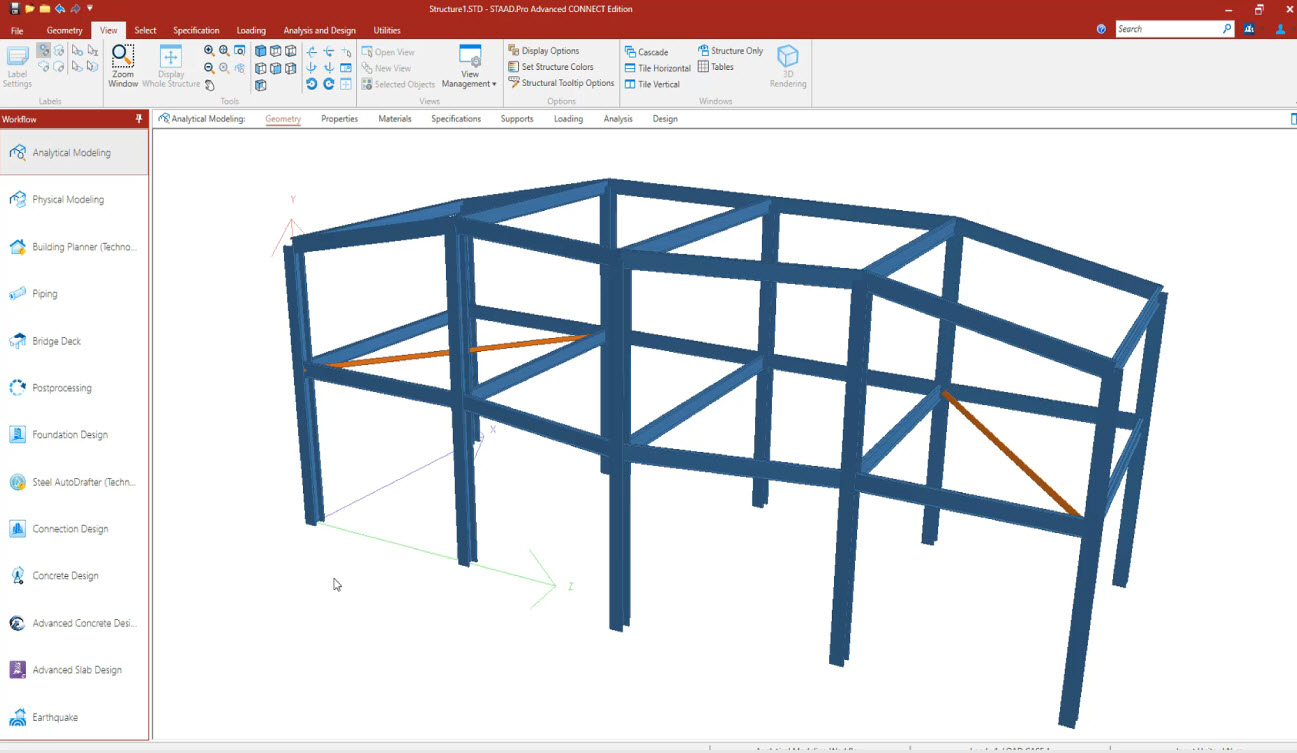Open the Geometry menu tab
Viewport: 1297px width, 753px height.
click(64, 30)
